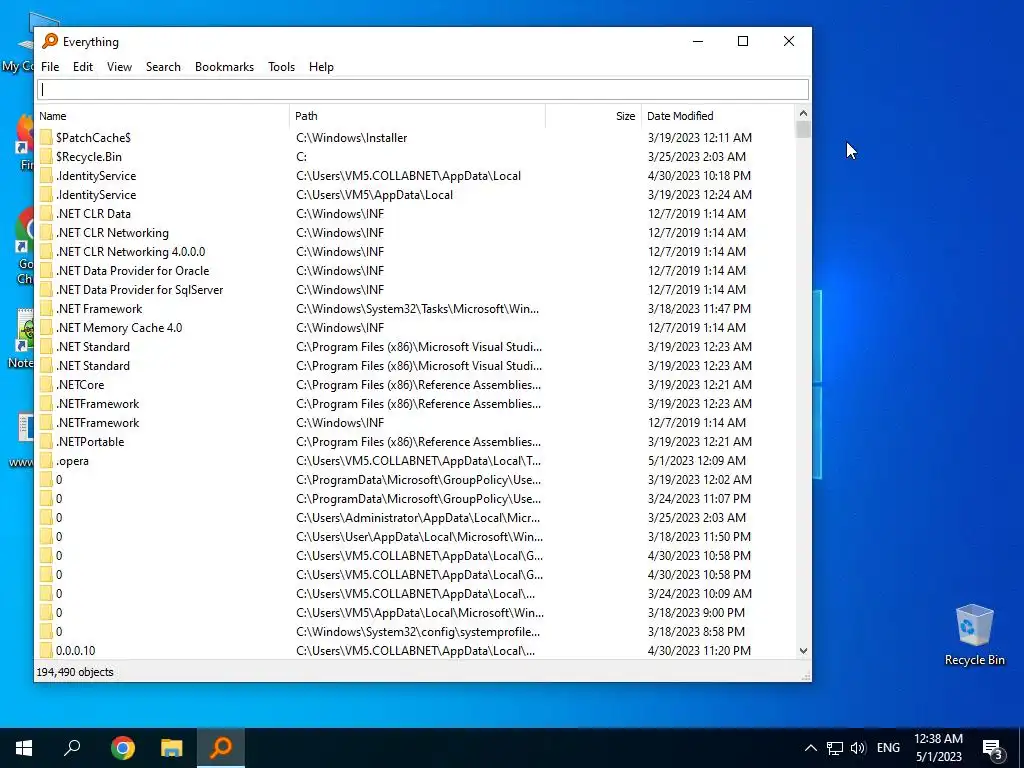1024x768 pixels.
Task: Open the View menu
Action: [120, 67]
